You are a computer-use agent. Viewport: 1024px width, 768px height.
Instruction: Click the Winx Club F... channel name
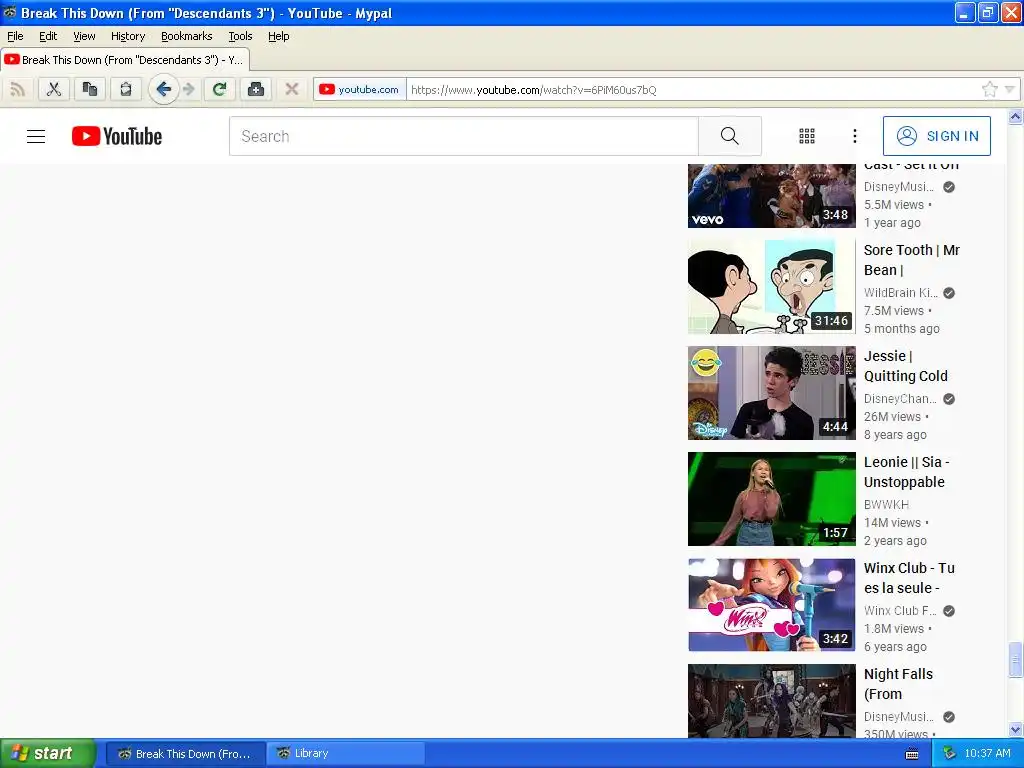coord(900,611)
